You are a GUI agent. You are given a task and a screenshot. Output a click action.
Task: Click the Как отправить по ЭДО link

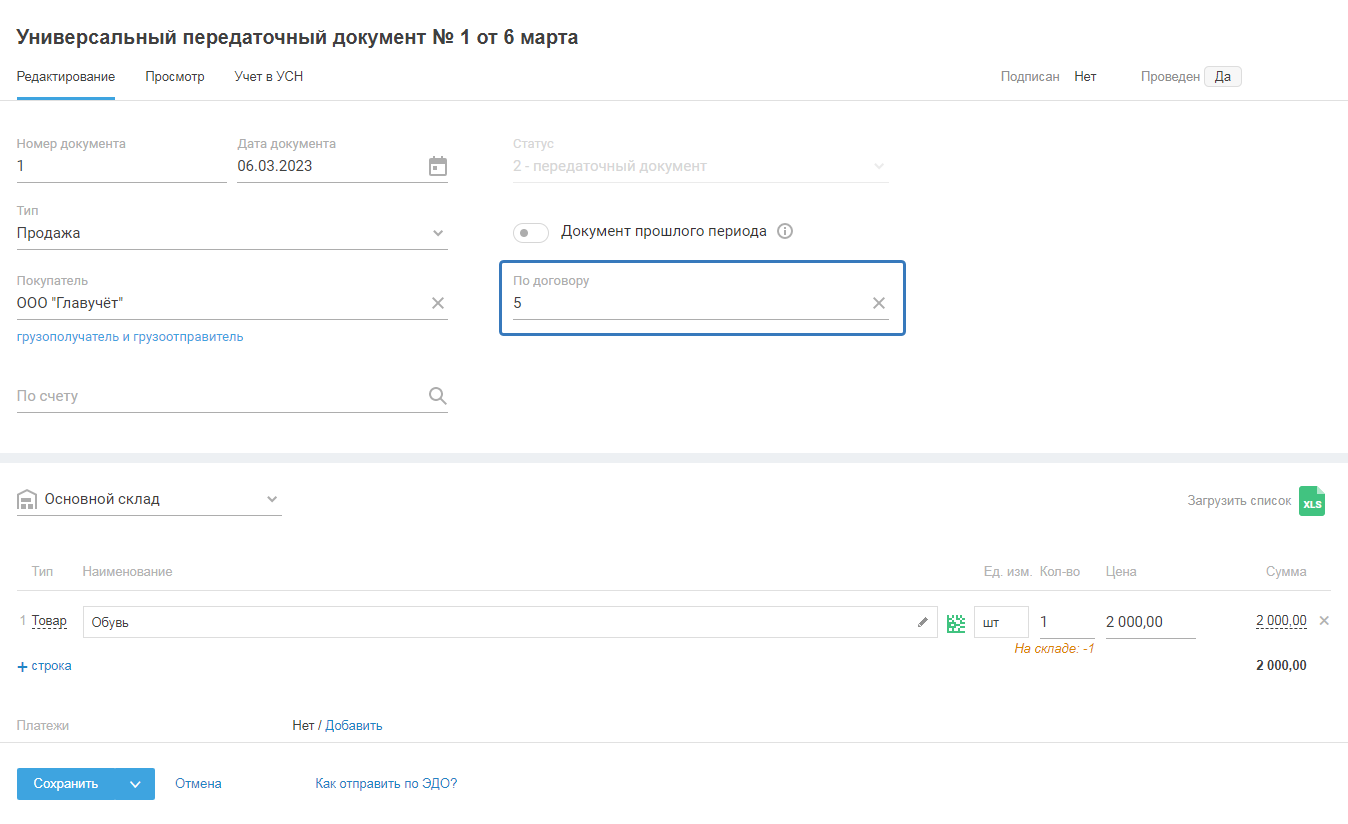tap(386, 784)
